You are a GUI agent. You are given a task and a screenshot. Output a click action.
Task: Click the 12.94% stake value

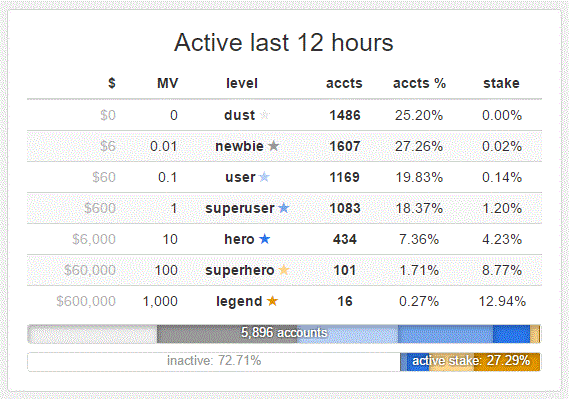(x=502, y=301)
